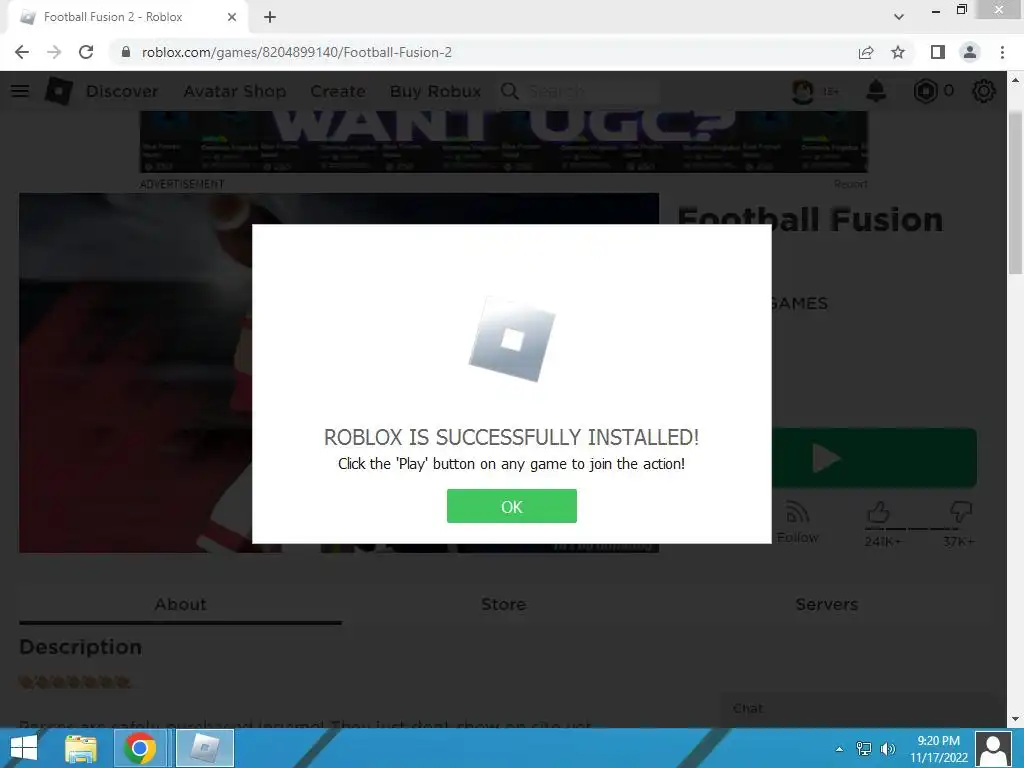Like the game with thumbs up
Screen dimensions: 1024x768
click(878, 513)
